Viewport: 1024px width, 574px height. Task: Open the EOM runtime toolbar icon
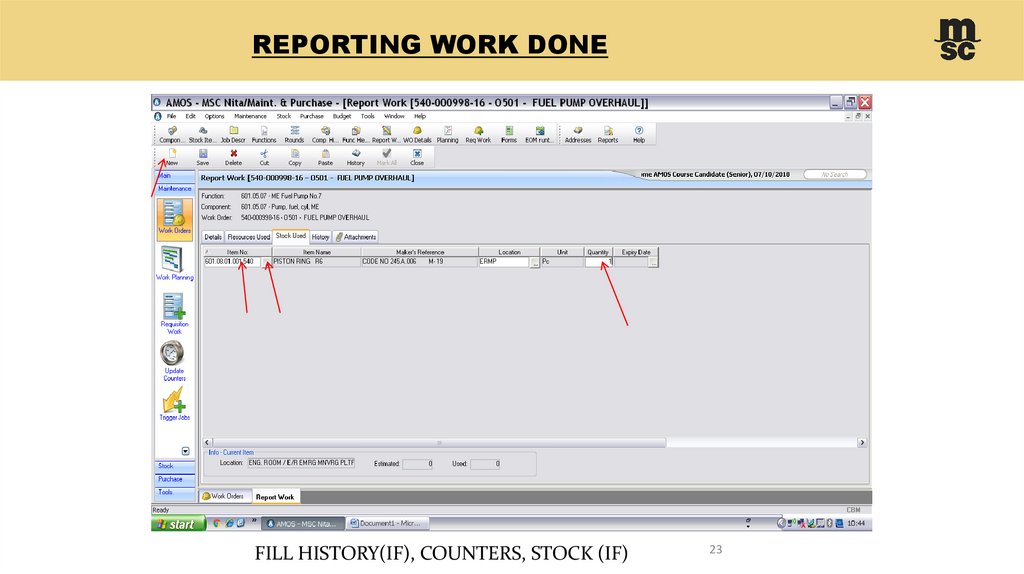539,134
